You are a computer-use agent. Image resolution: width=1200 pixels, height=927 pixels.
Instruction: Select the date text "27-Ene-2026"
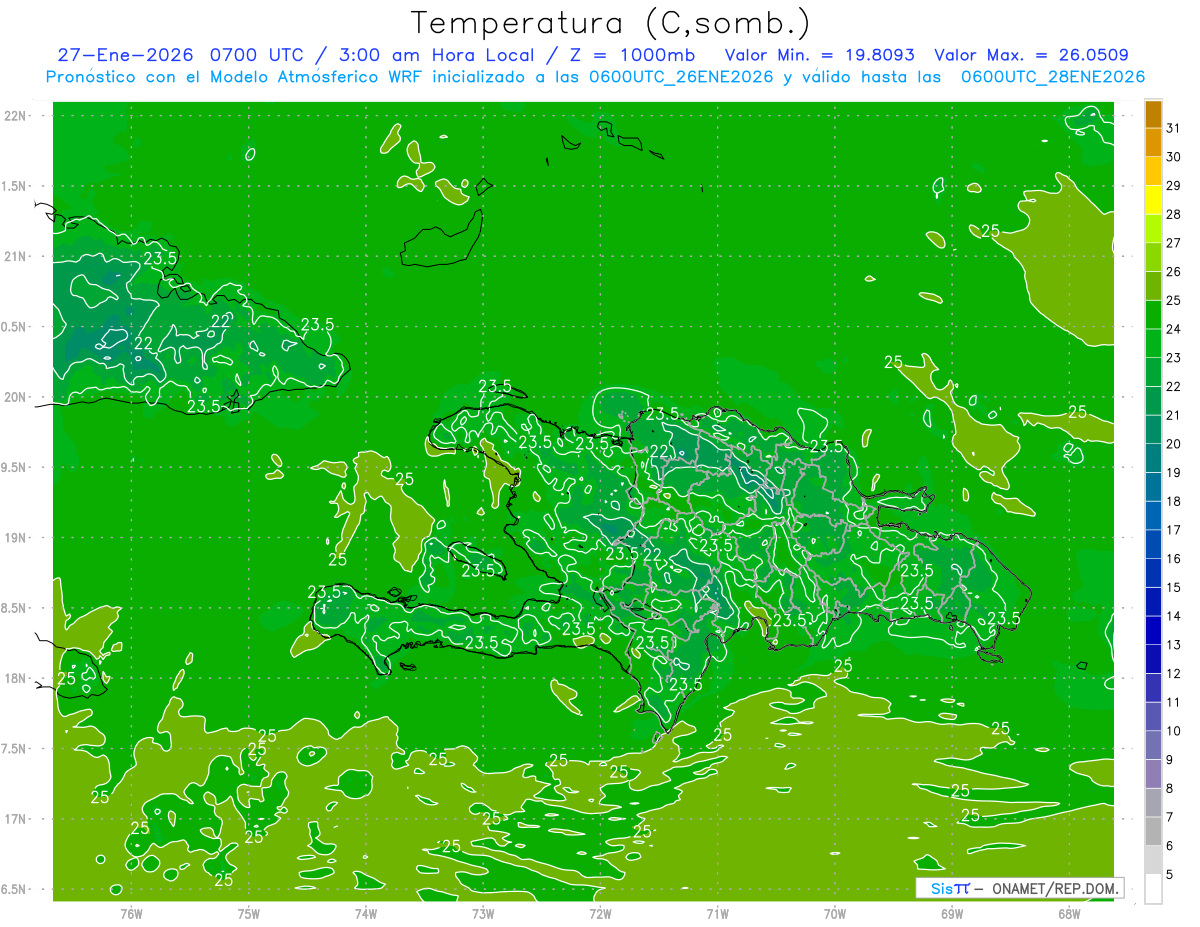(x=127, y=55)
